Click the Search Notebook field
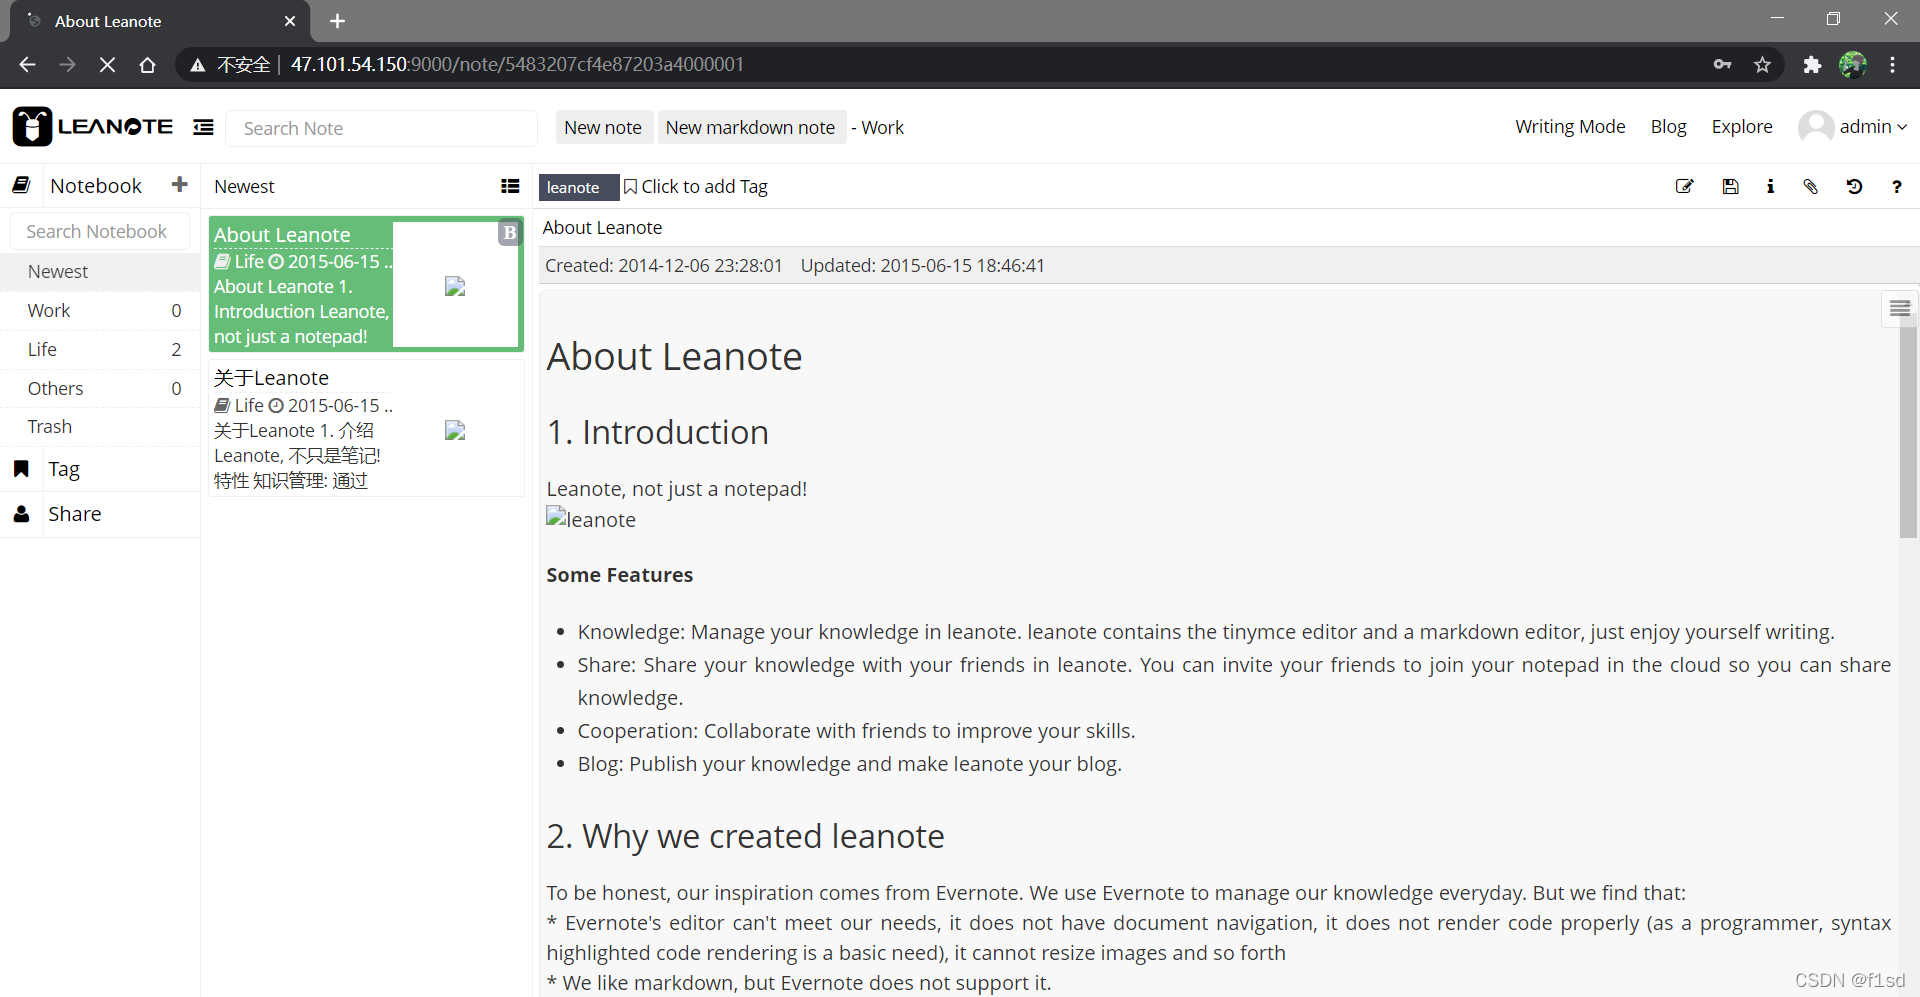The height and width of the screenshot is (997, 1920). (x=100, y=231)
